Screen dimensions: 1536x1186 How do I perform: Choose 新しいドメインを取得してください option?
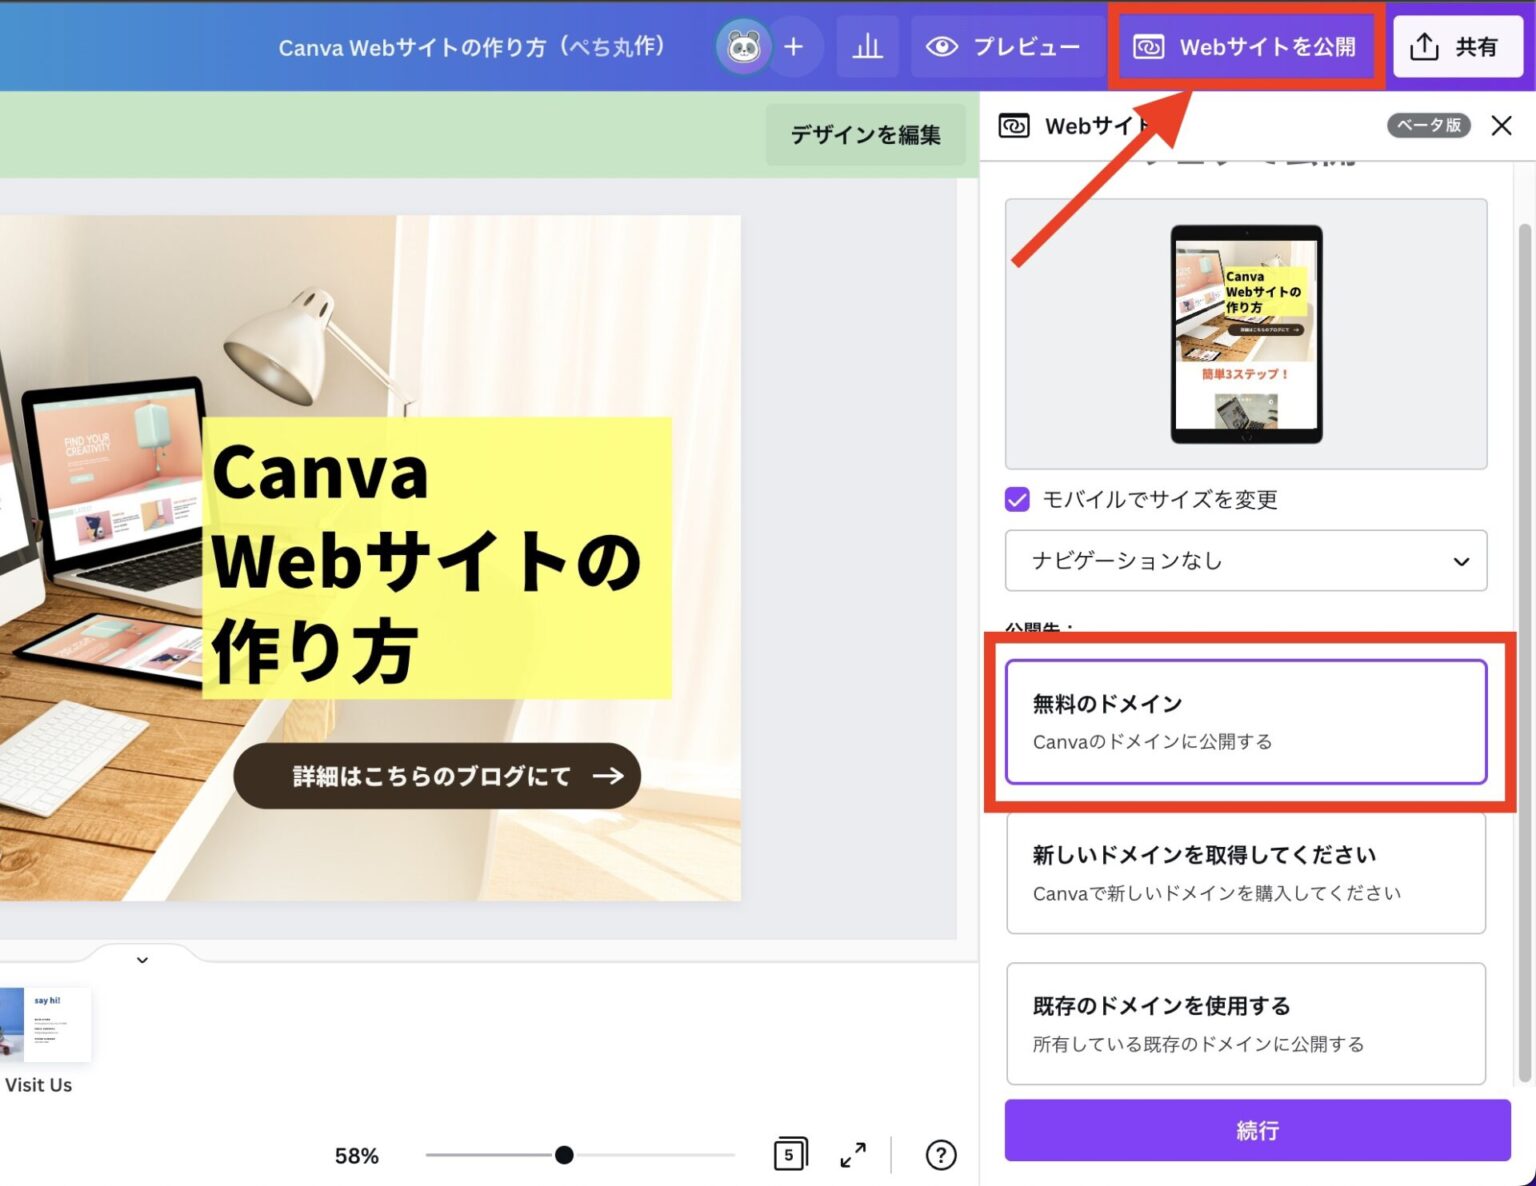(x=1246, y=872)
